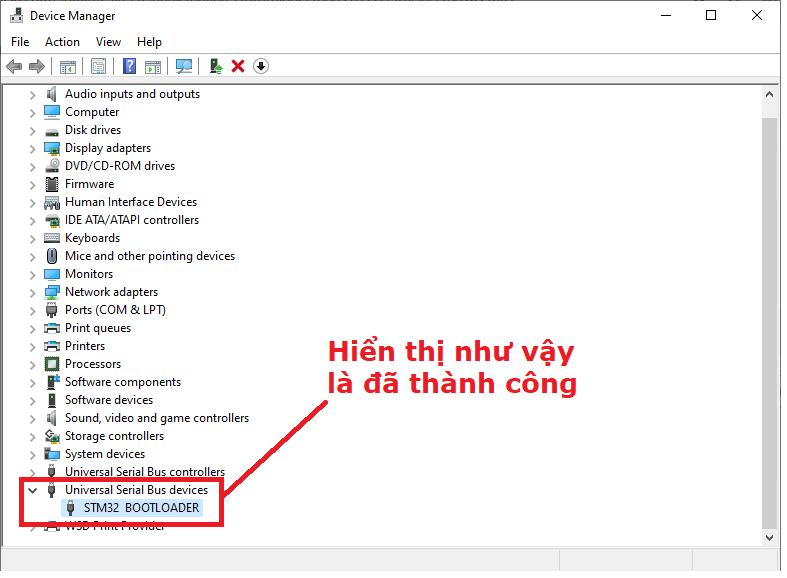This screenshot has width=787, height=578.
Task: Open the File menu
Action: point(20,42)
